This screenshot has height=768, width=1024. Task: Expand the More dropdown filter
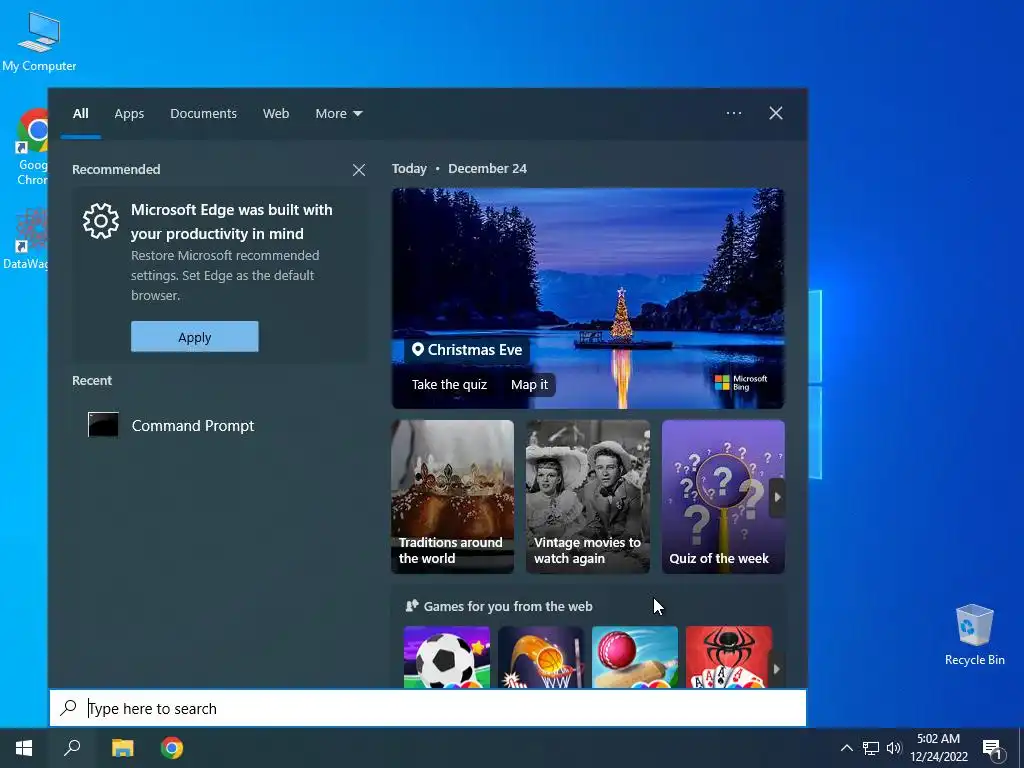338,114
